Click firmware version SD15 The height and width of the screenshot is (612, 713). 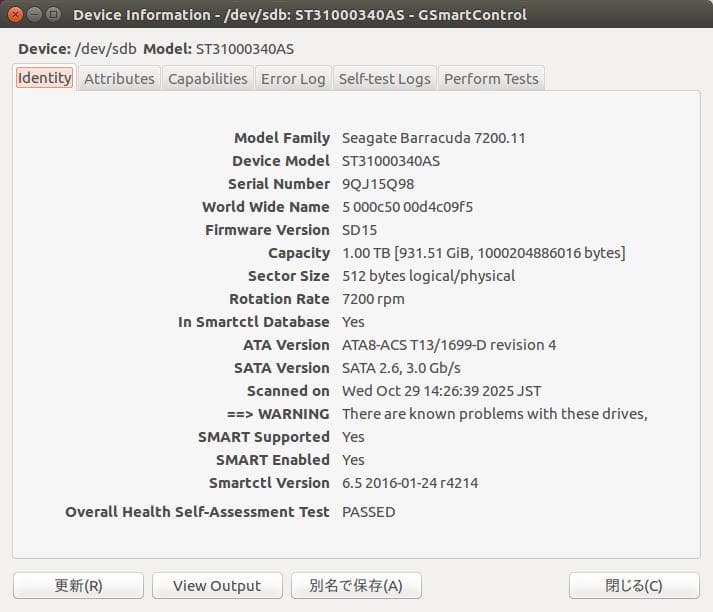(x=359, y=230)
